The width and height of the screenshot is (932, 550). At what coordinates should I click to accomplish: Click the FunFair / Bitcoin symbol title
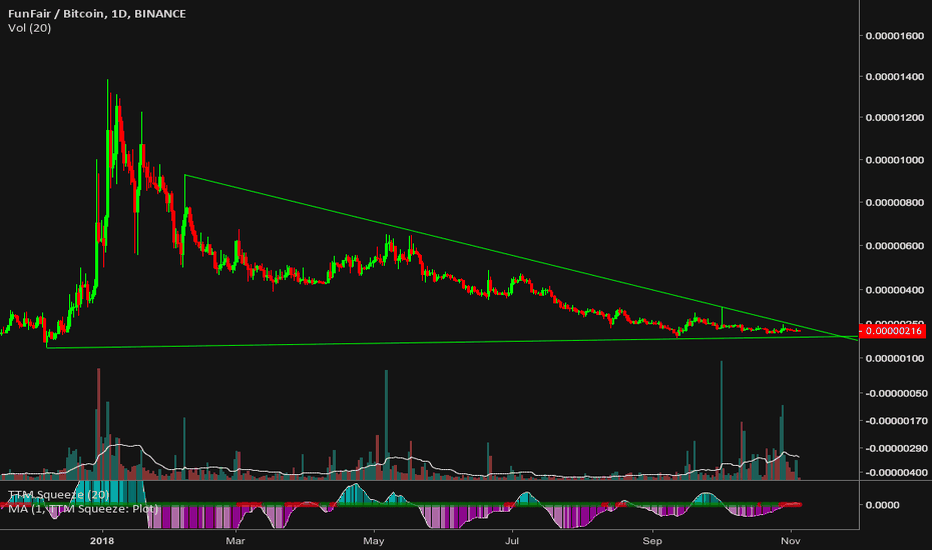pyautogui.click(x=97, y=13)
